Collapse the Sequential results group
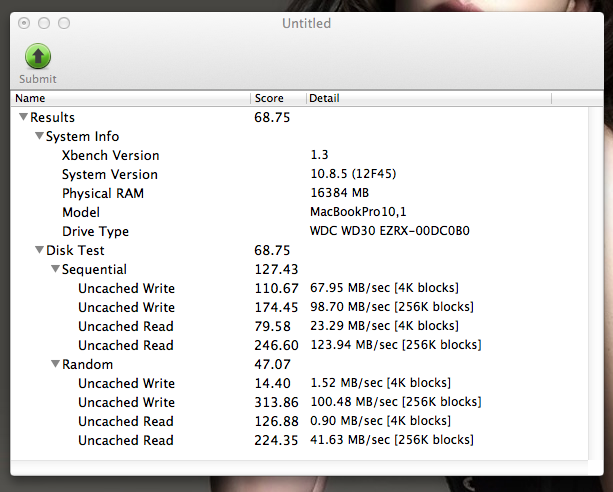 55,270
